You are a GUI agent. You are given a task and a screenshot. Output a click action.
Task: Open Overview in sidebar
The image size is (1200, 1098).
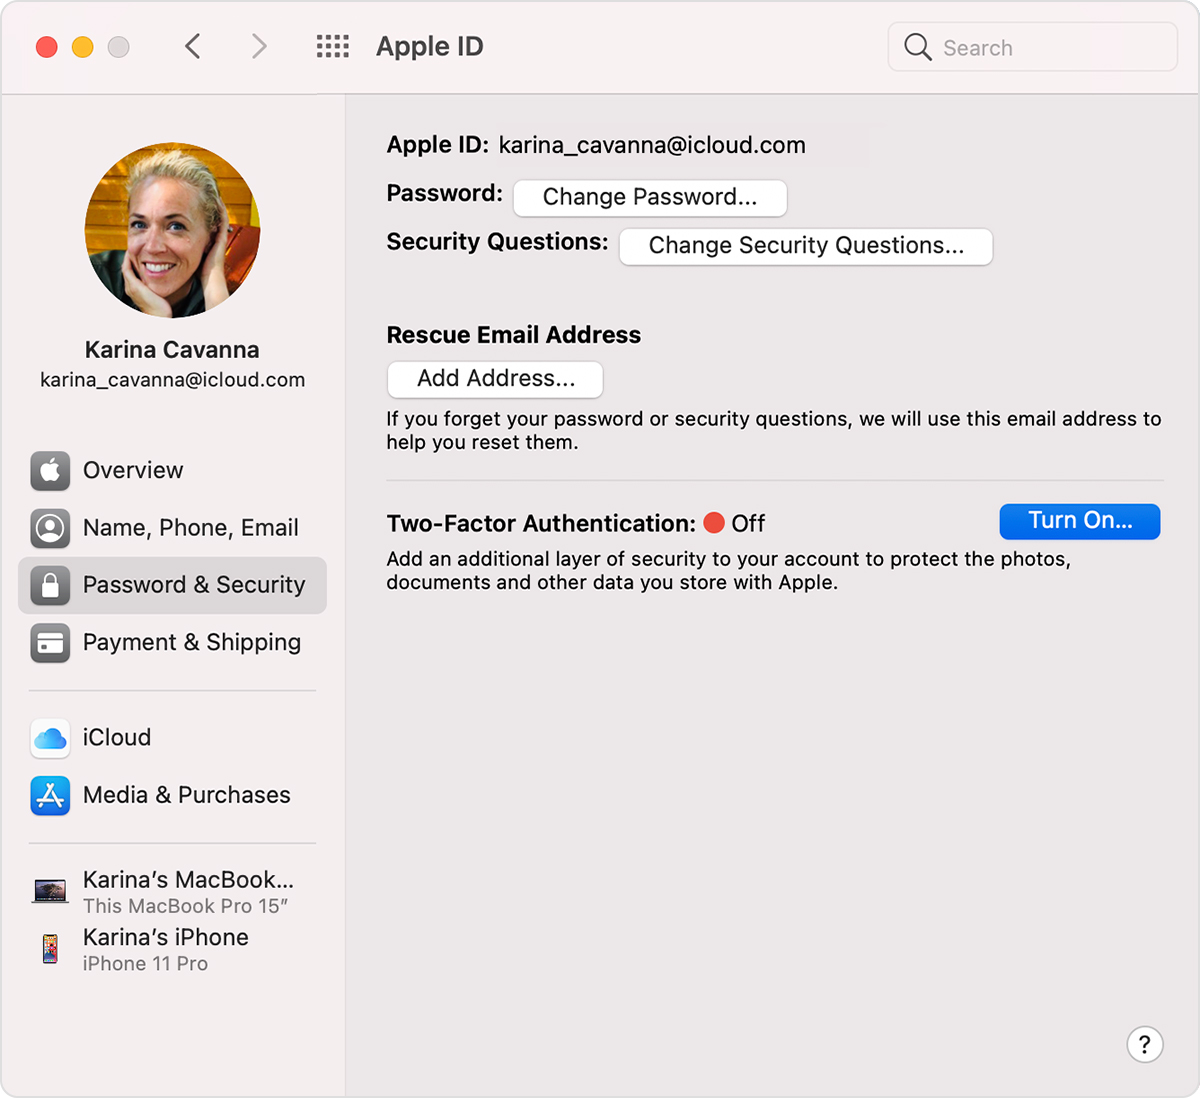point(172,470)
